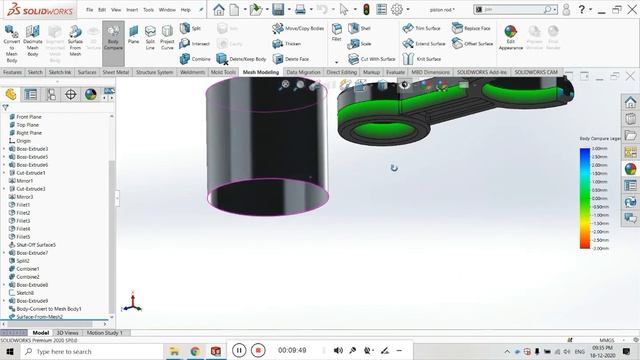Select the Split Line tool

click(150, 38)
